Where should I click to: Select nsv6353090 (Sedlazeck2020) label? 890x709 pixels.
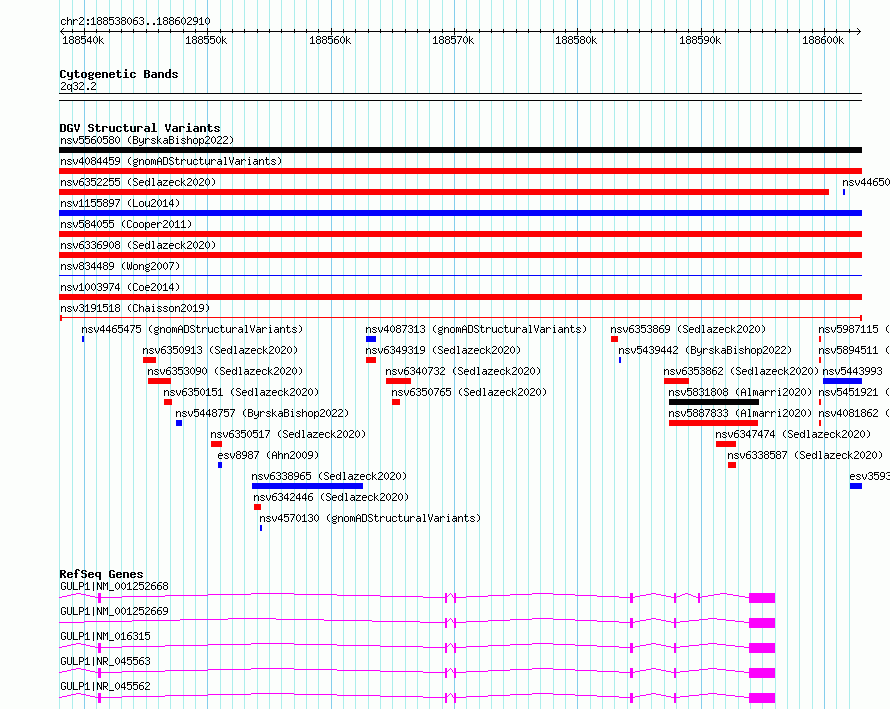(225, 371)
